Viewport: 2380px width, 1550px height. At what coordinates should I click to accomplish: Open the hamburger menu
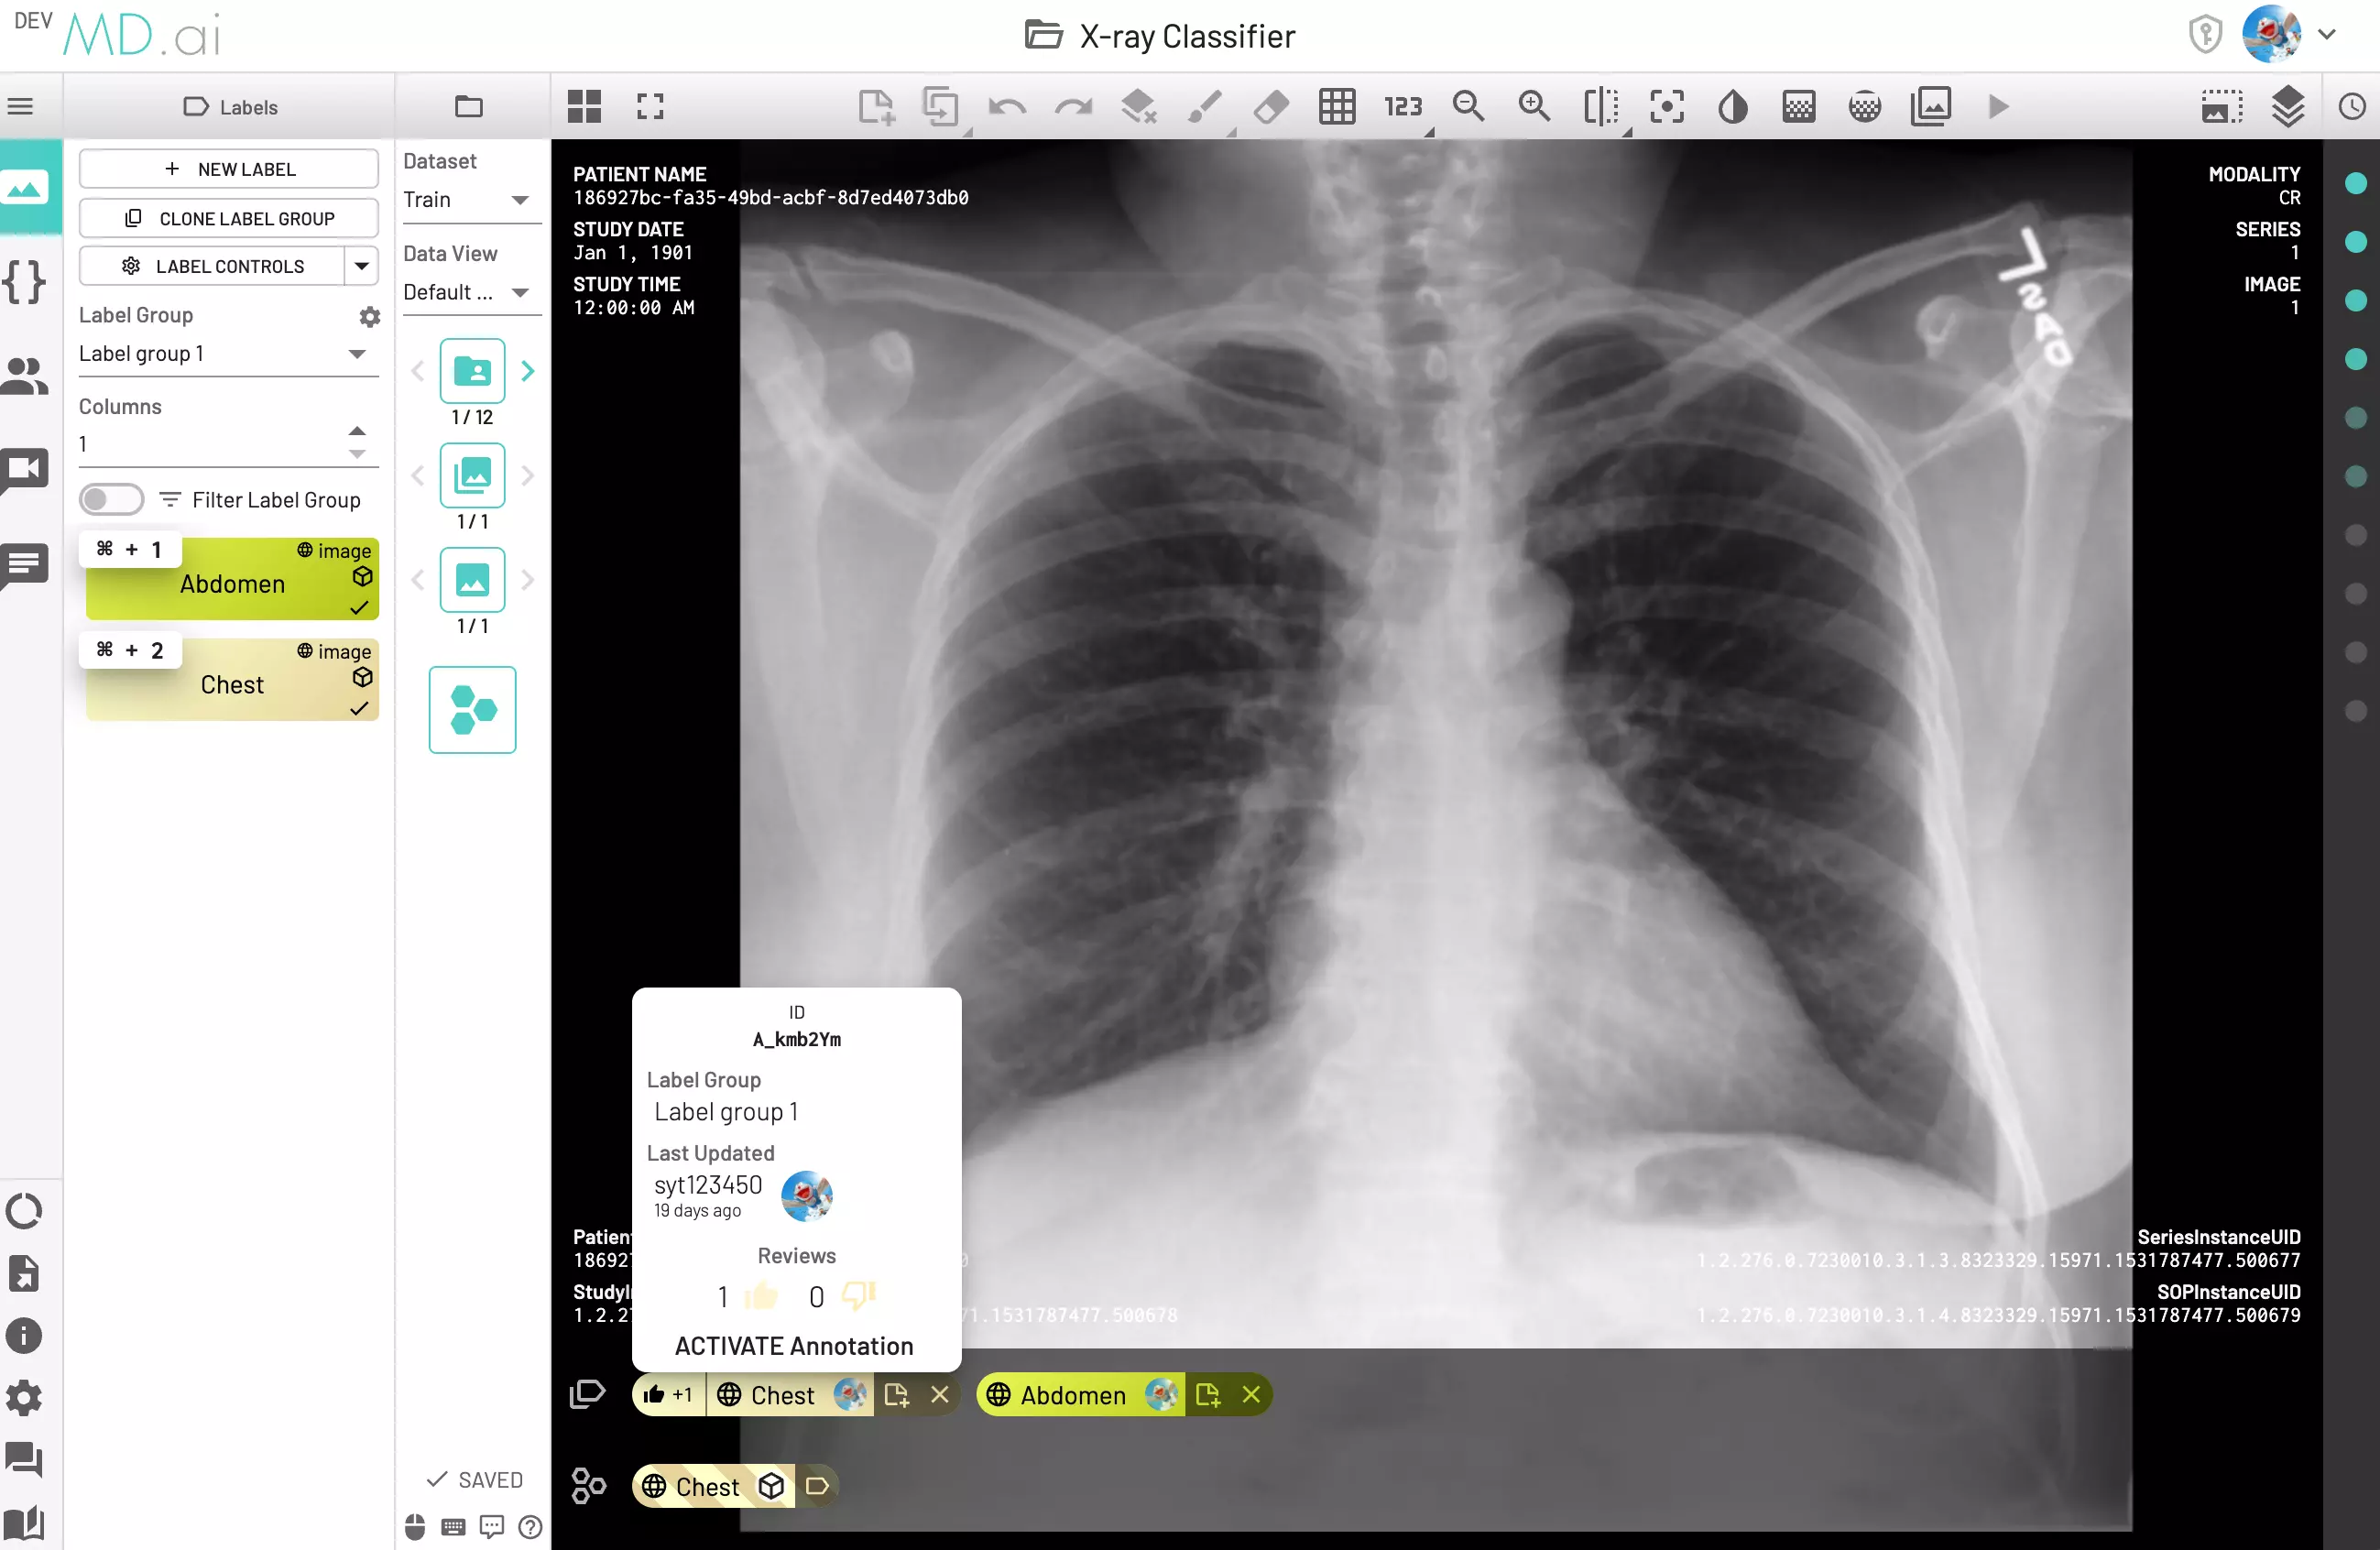point(20,106)
